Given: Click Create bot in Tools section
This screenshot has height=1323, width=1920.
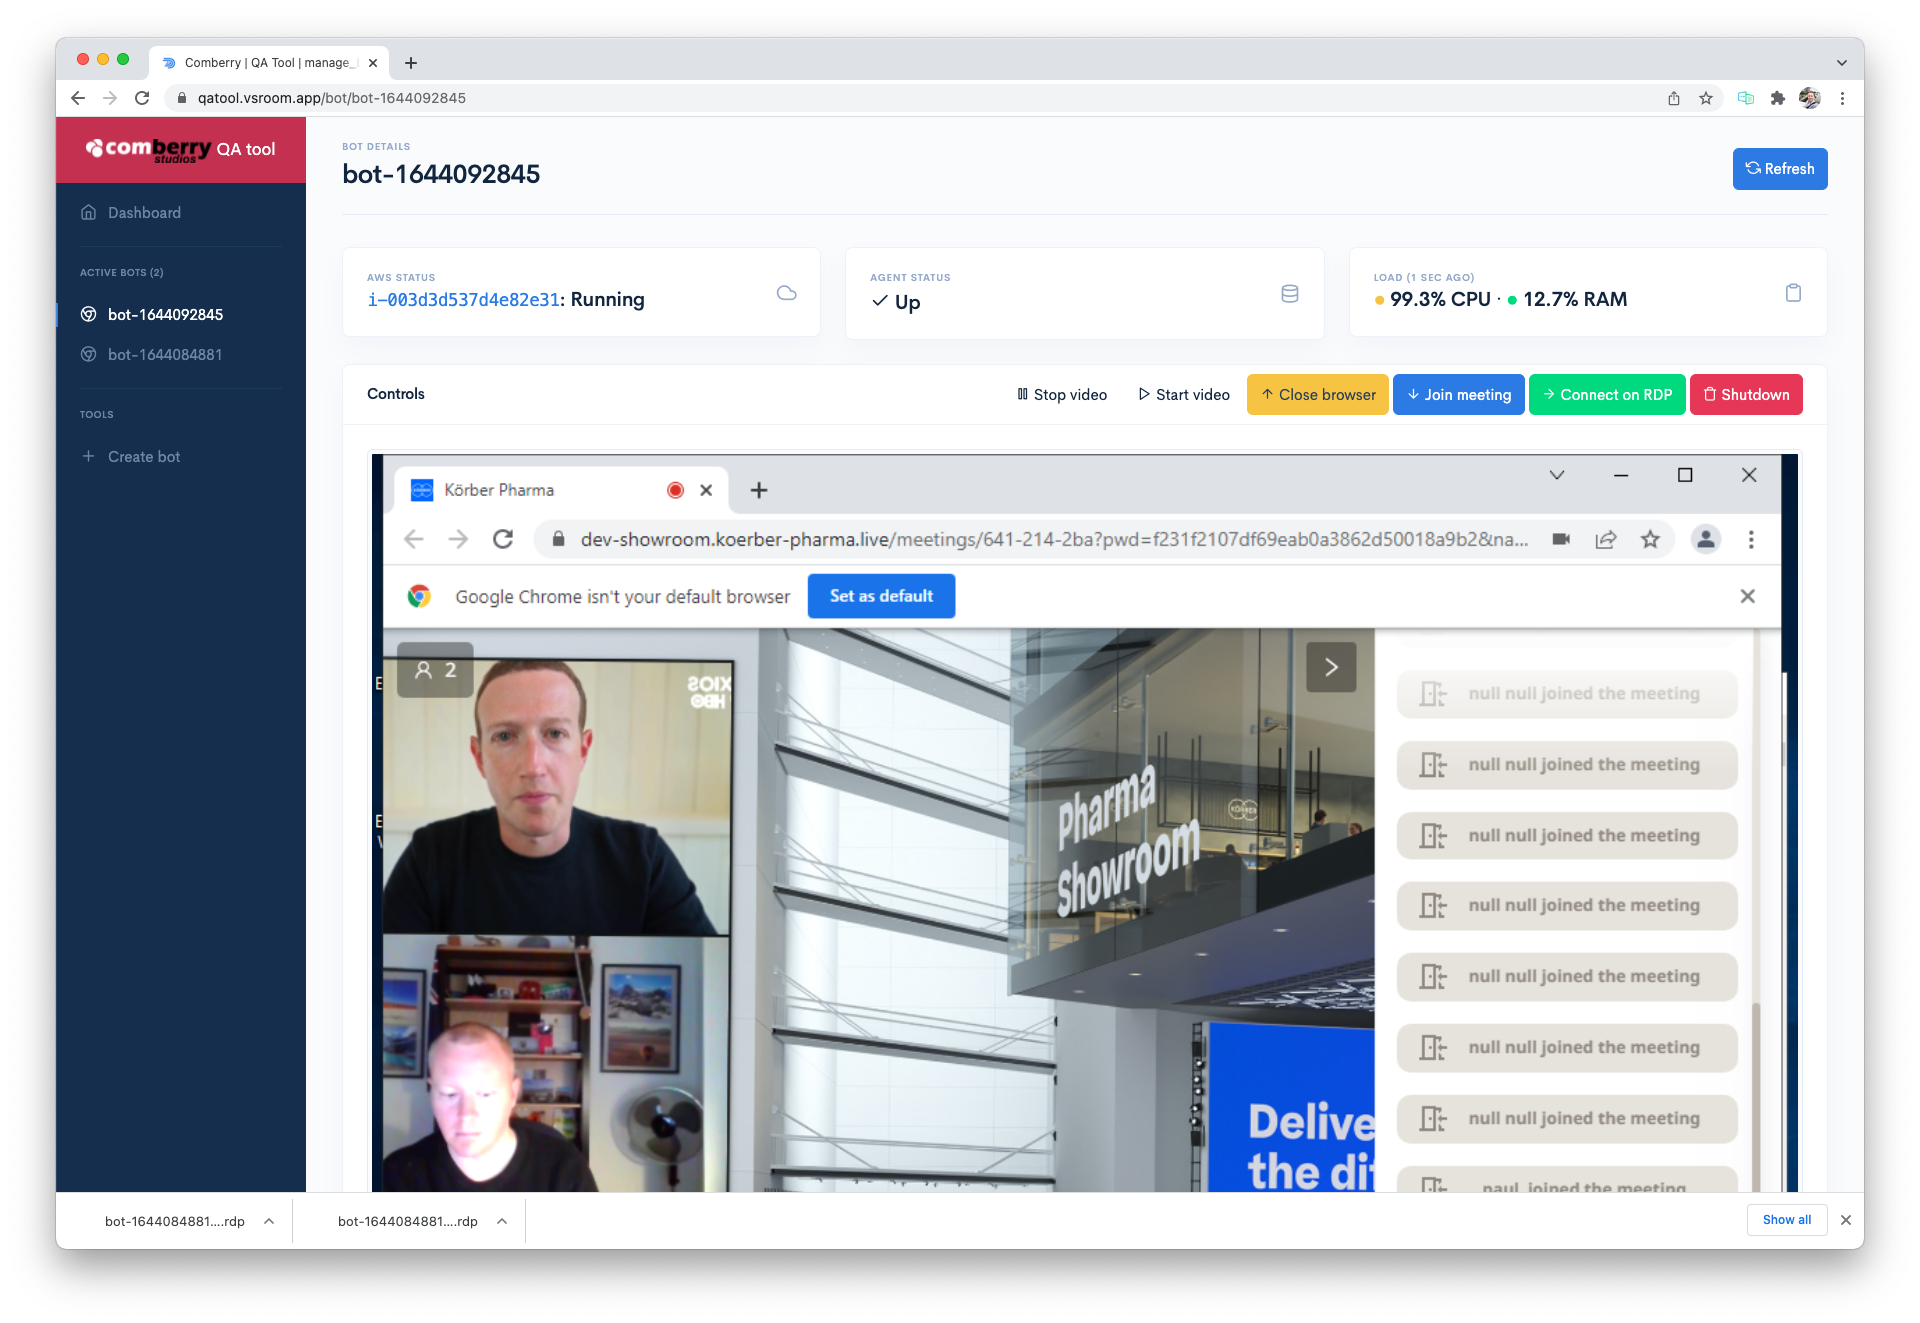Looking at the screenshot, I should (x=144, y=457).
